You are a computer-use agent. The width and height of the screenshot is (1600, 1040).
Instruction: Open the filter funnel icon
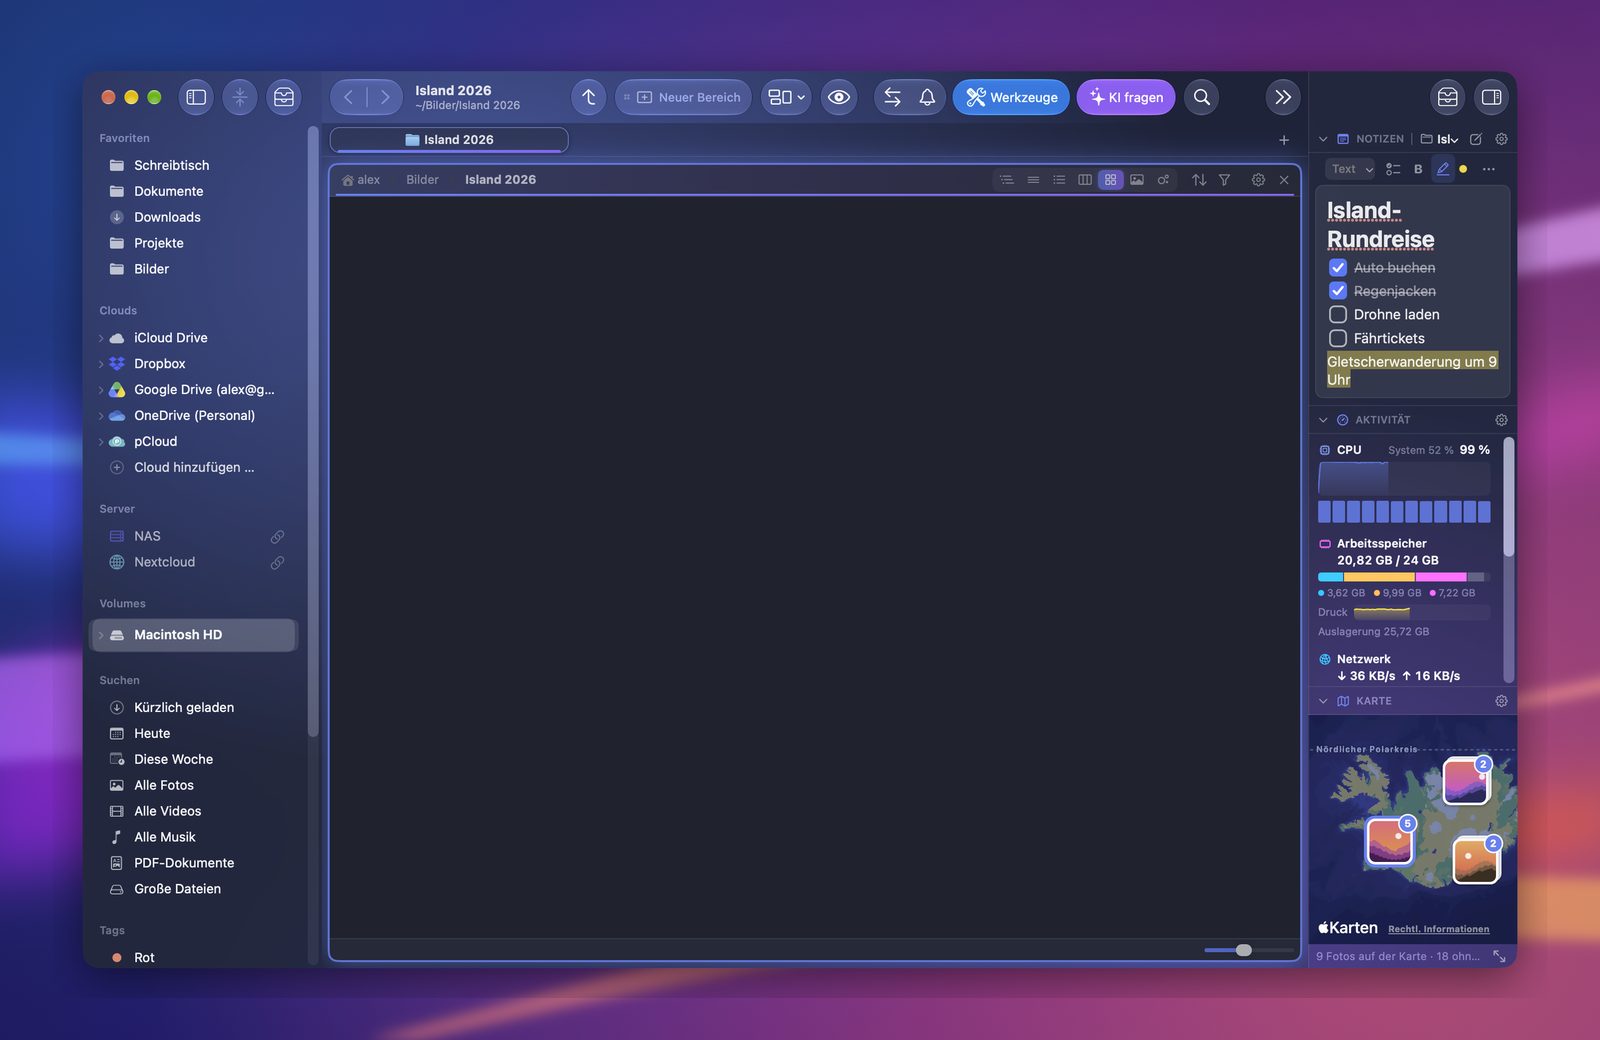coord(1224,180)
